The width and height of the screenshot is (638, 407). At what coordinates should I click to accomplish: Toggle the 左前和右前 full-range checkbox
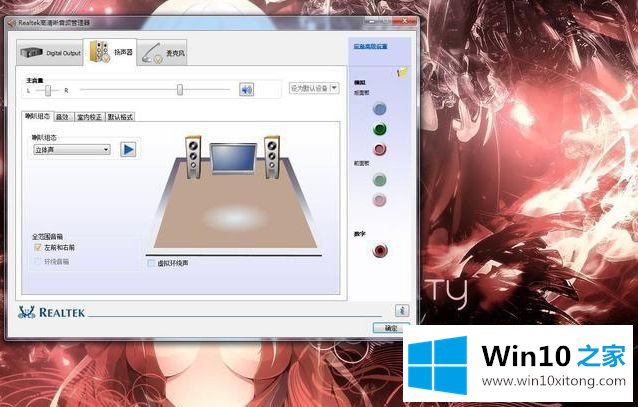click(x=38, y=247)
